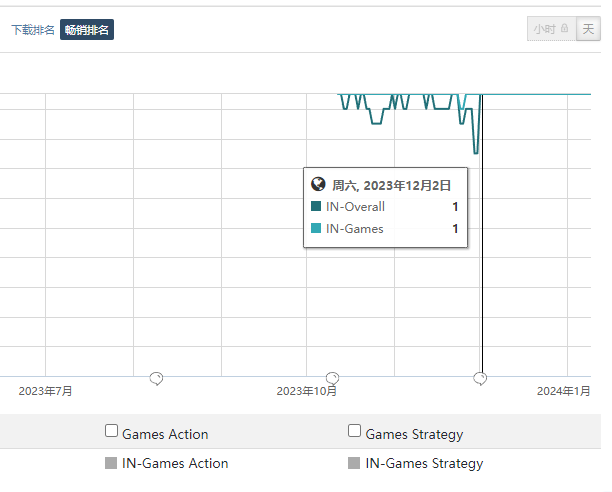The image size is (612, 492).
Task: Click the lock icon beside 小时
Action: tap(564, 28)
